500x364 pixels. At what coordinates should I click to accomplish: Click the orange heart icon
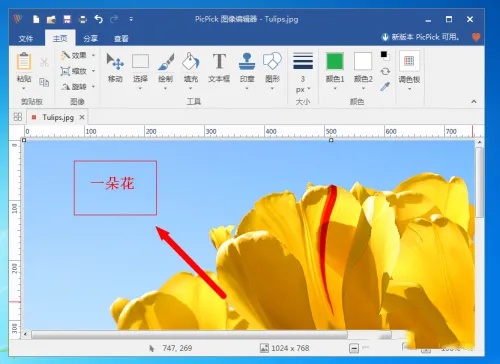coord(476,37)
